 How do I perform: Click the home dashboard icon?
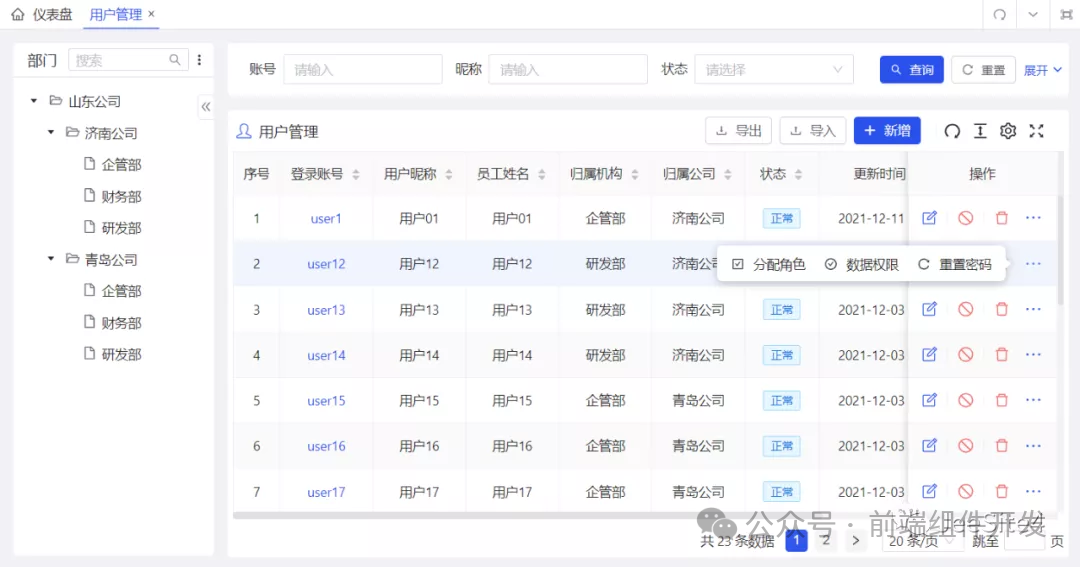click(18, 14)
